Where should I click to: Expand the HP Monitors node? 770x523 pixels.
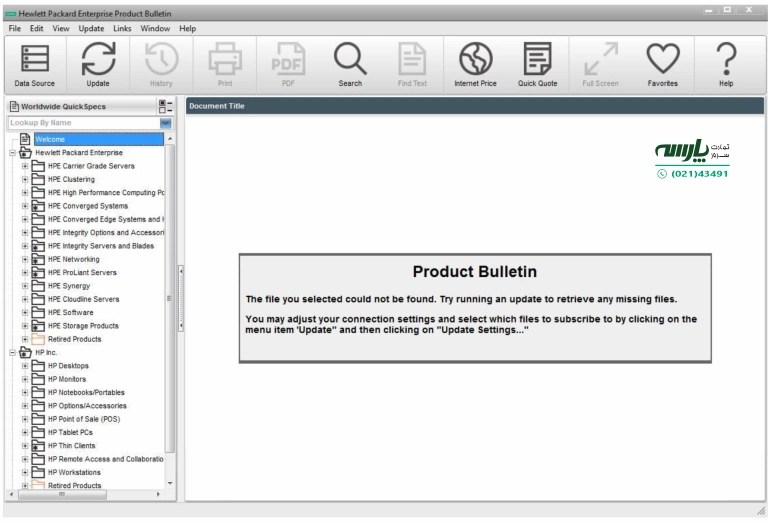coord(25,379)
